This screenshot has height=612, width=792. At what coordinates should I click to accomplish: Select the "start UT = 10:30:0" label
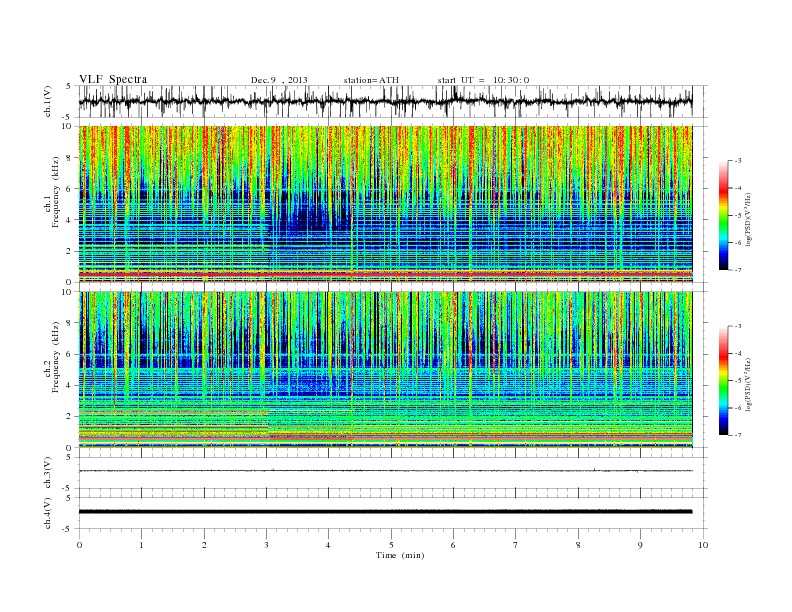tap(483, 80)
